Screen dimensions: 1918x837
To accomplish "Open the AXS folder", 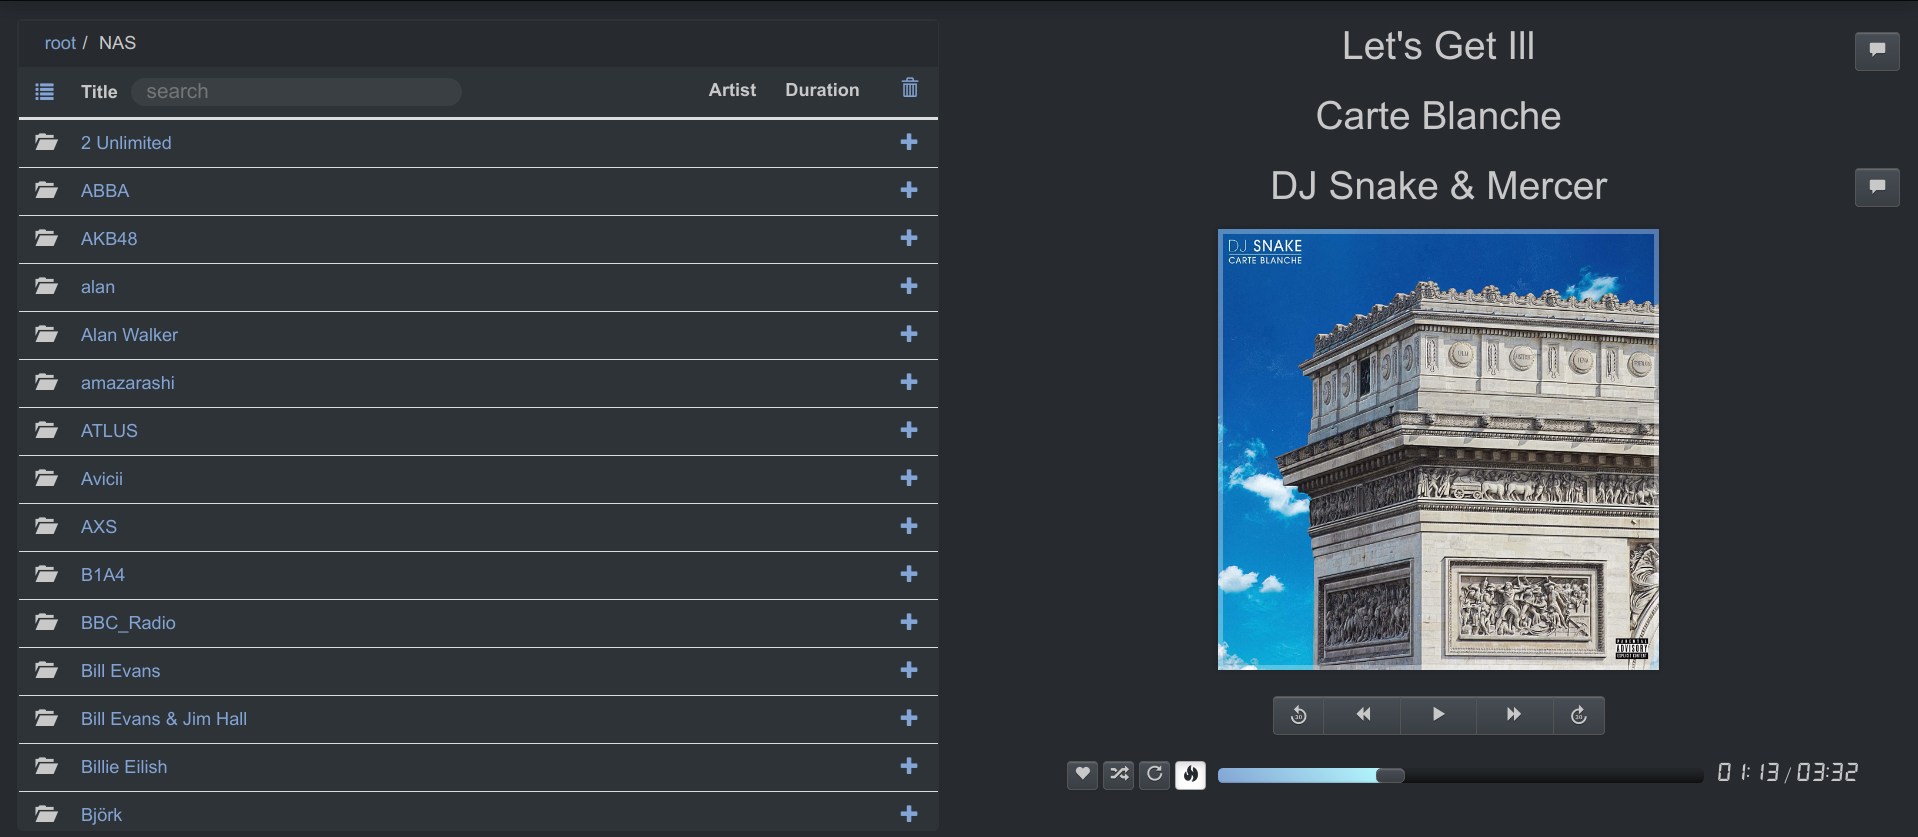I will click(x=99, y=527).
